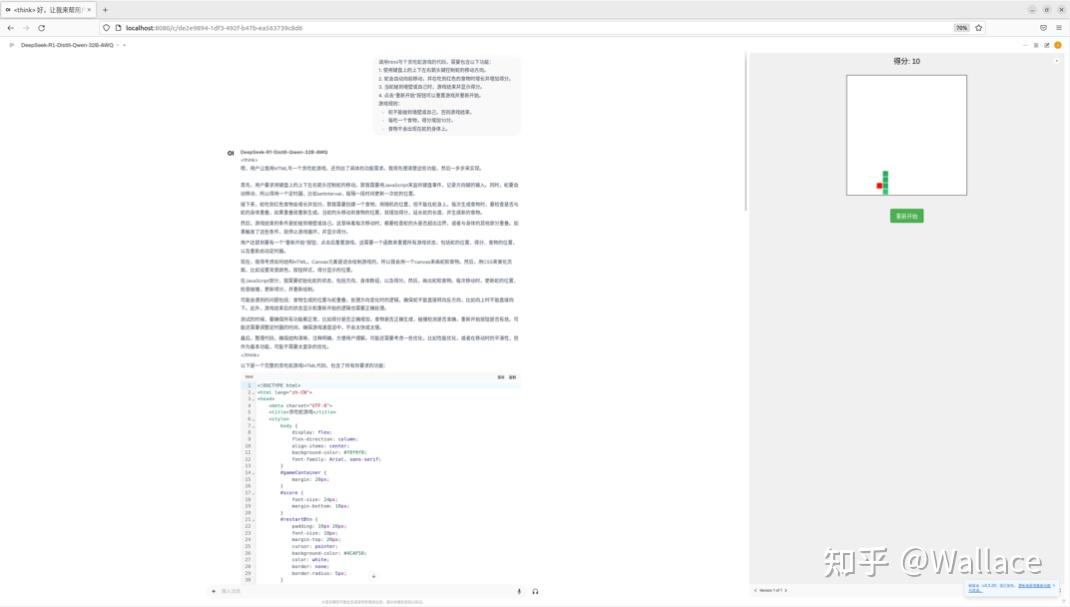Collapse #restartBtn fold at line 21
Viewport: 1070px width, 607px height.
click(x=253, y=520)
